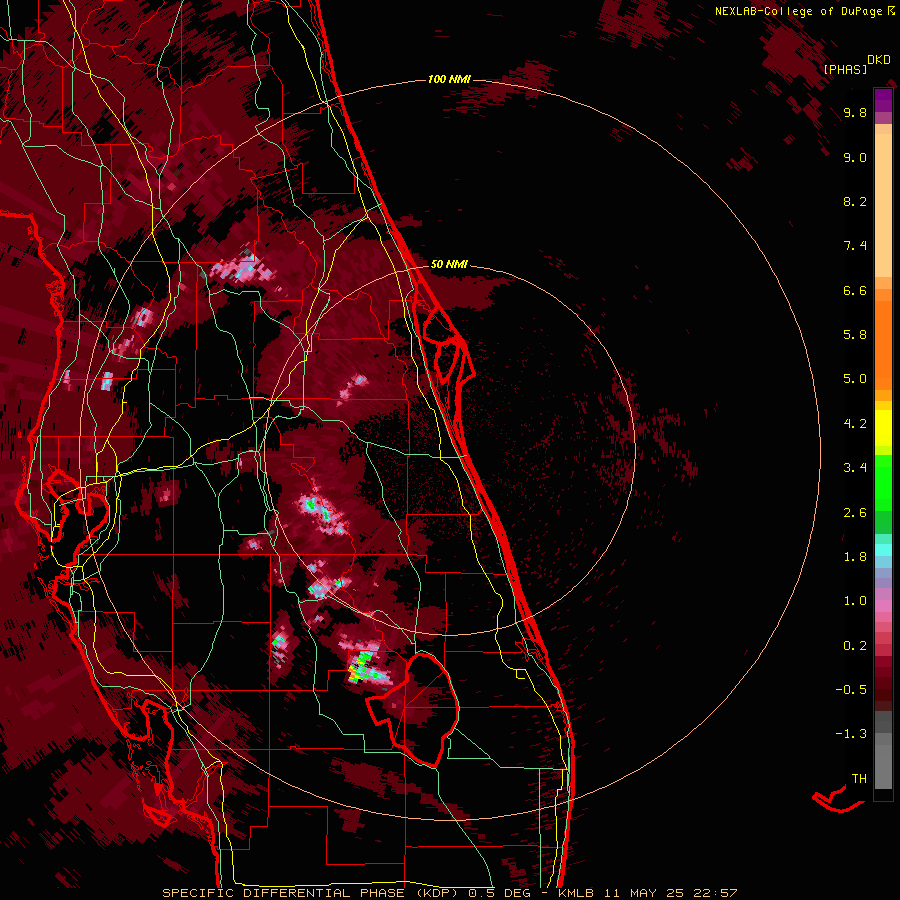
Task: Click the 0.2 scale value
Action: click(855, 646)
